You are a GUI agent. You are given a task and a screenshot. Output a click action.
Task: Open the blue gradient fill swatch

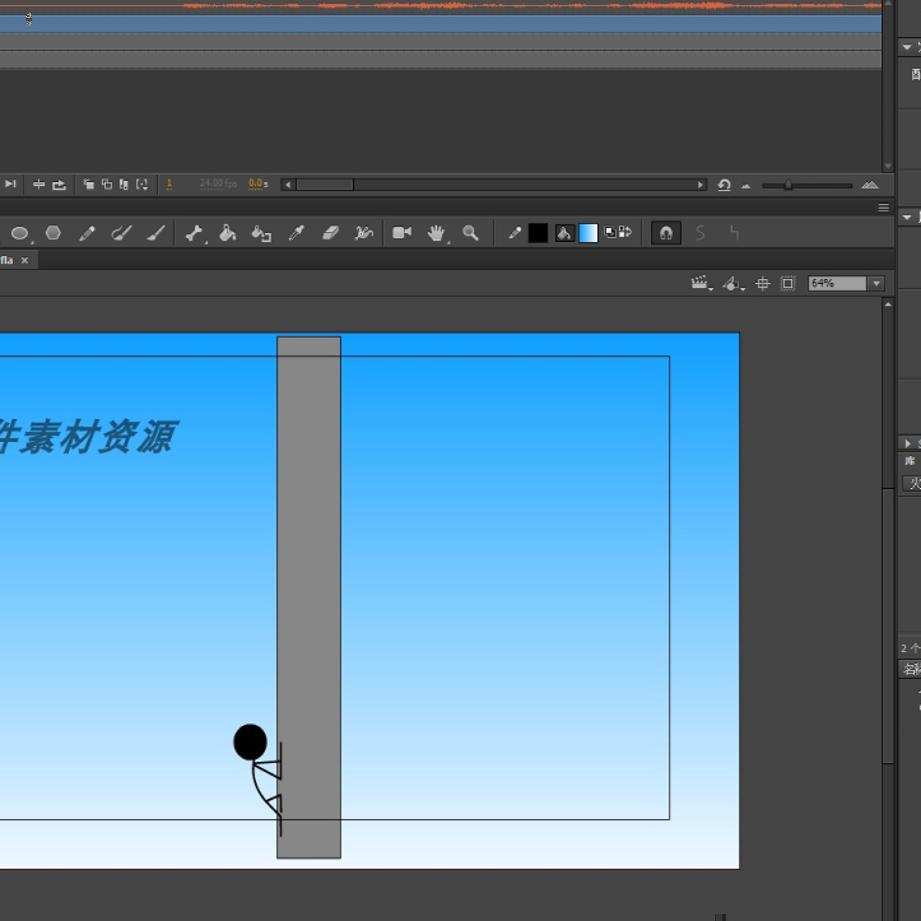tap(588, 233)
